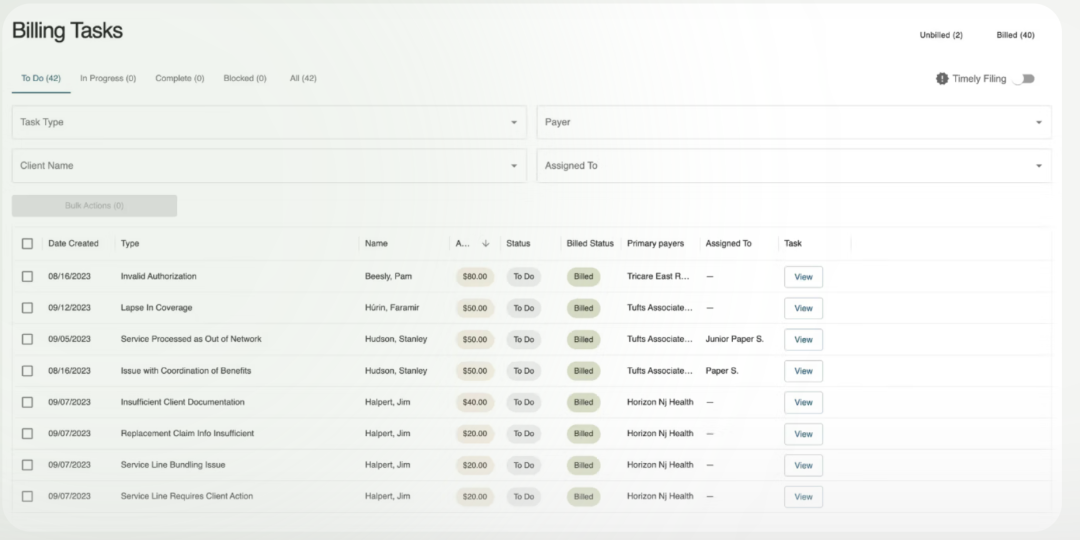Click the Type column header

pyautogui.click(x=129, y=243)
